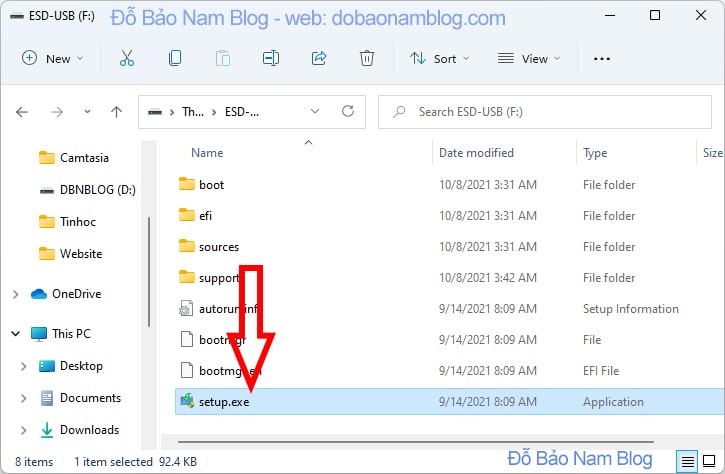Select the support folder icon
The image size is (725, 474).
tap(187, 277)
